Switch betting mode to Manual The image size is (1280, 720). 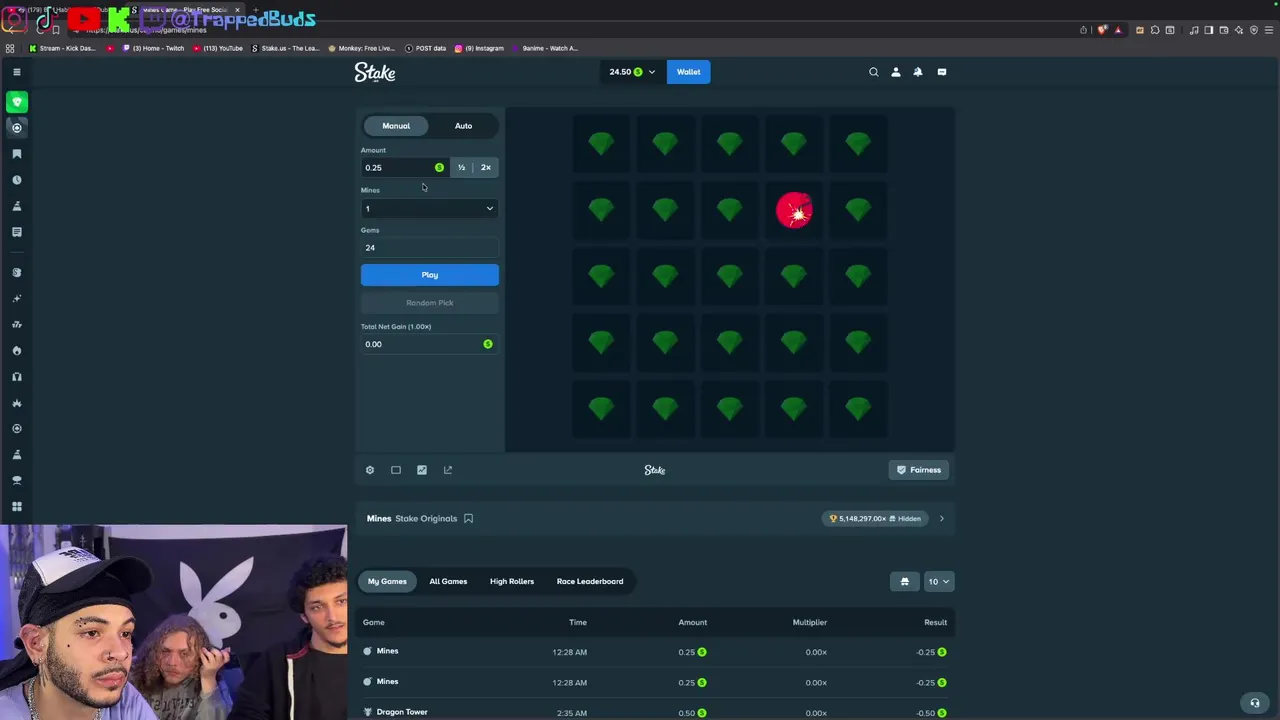(396, 126)
